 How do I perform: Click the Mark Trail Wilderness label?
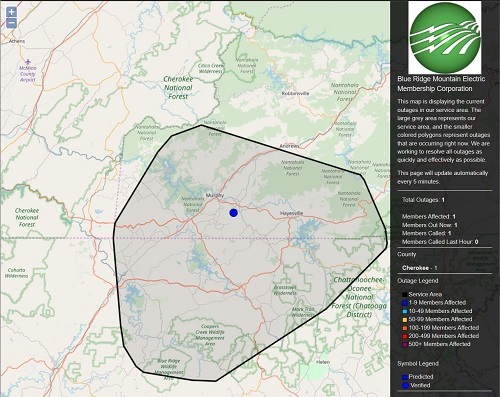303,312
